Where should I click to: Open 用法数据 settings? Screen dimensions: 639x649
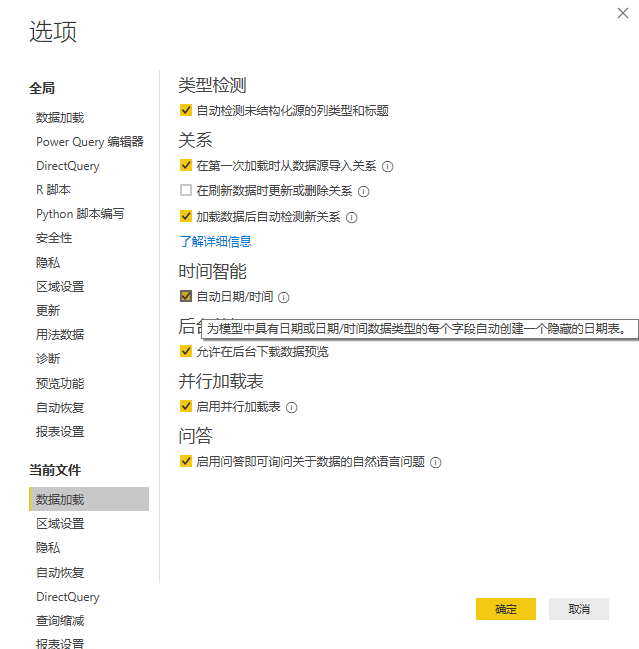point(60,334)
